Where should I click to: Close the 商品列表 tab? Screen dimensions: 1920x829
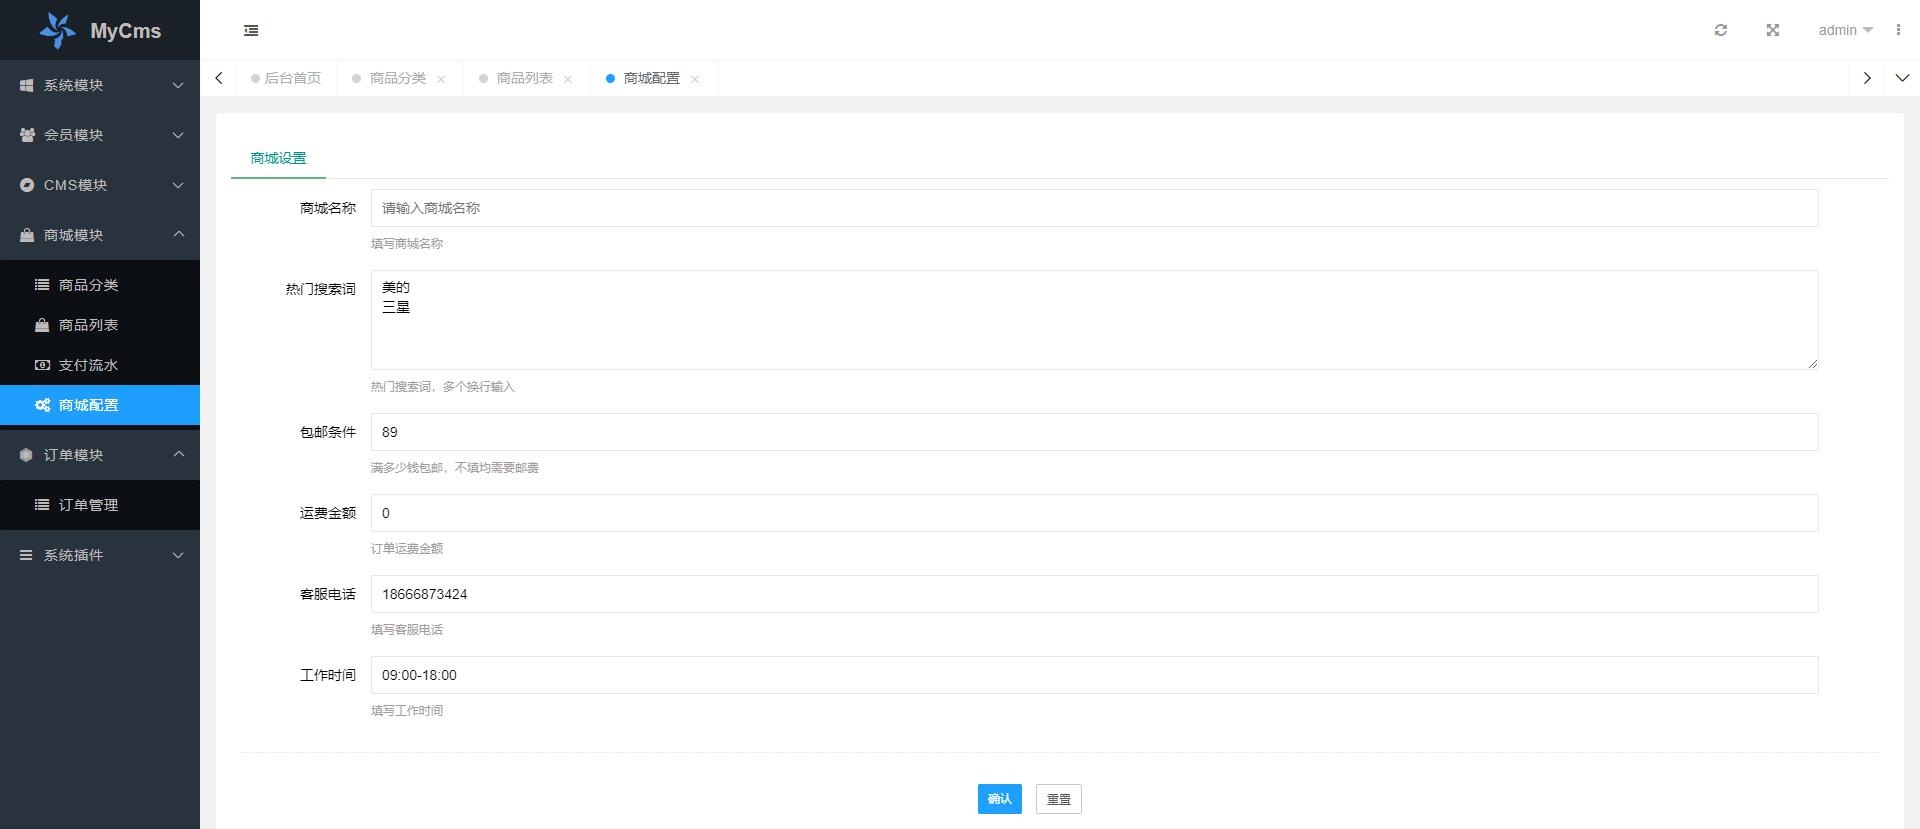pos(568,79)
